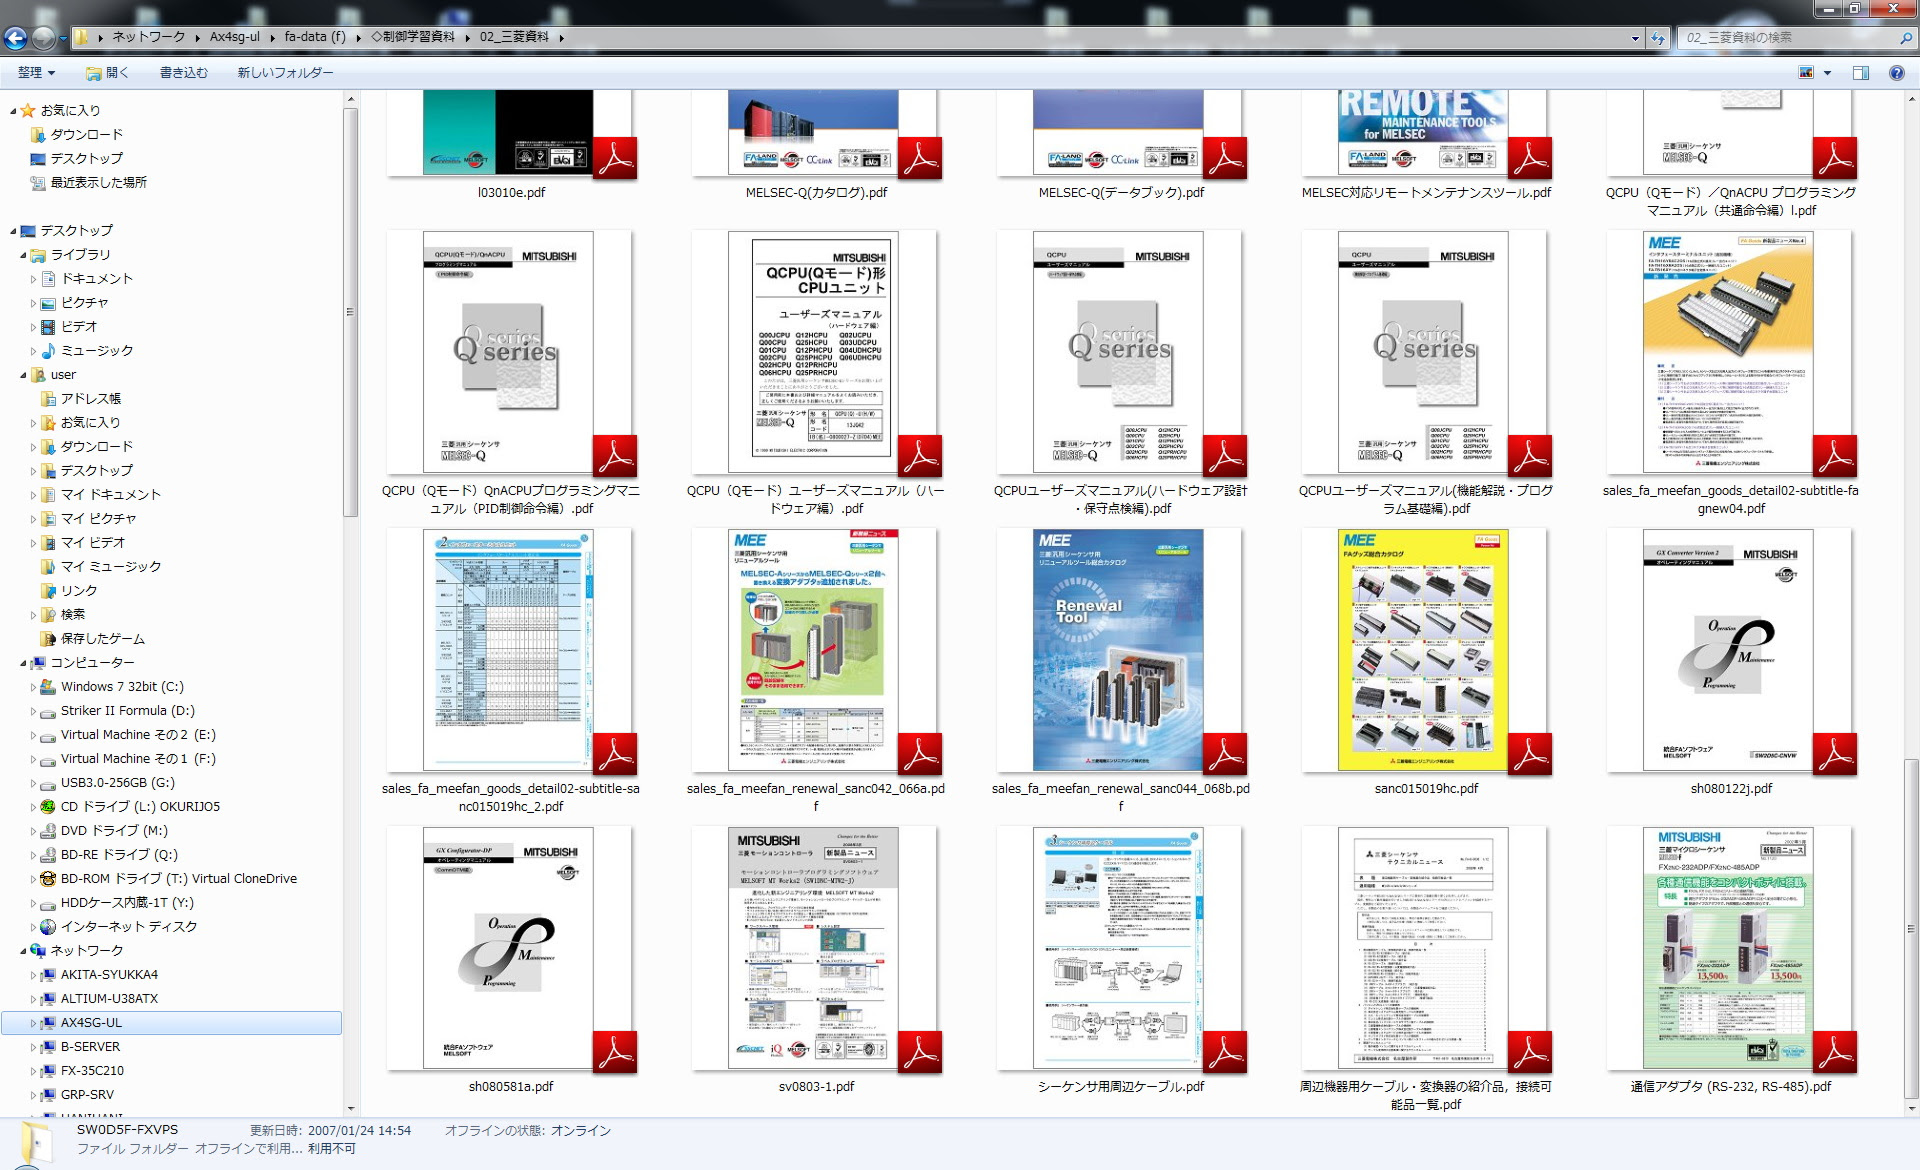Select Striker II Formula (D:) drive
Screen dimensions: 1920x1170
127,711
